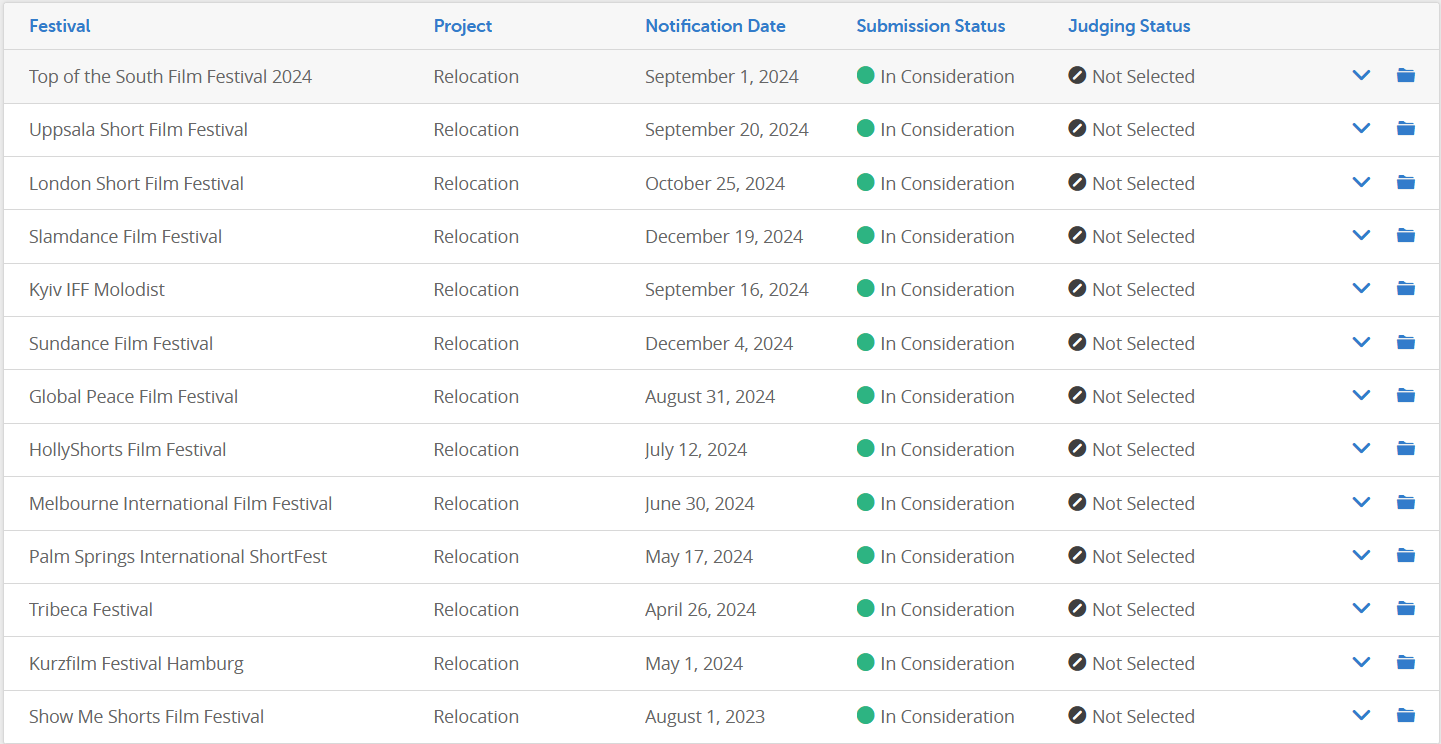
Task: Open HollyShorts Film Festival entry
Action: click(x=127, y=450)
